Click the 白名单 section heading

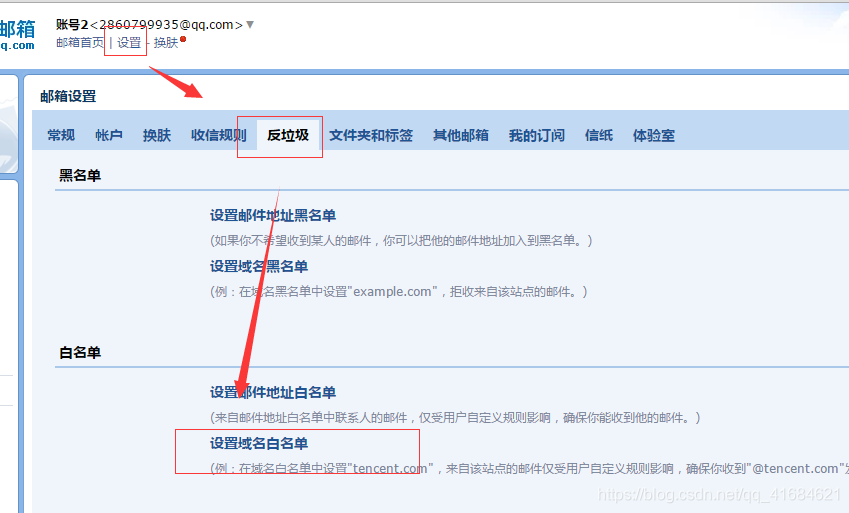(x=80, y=353)
